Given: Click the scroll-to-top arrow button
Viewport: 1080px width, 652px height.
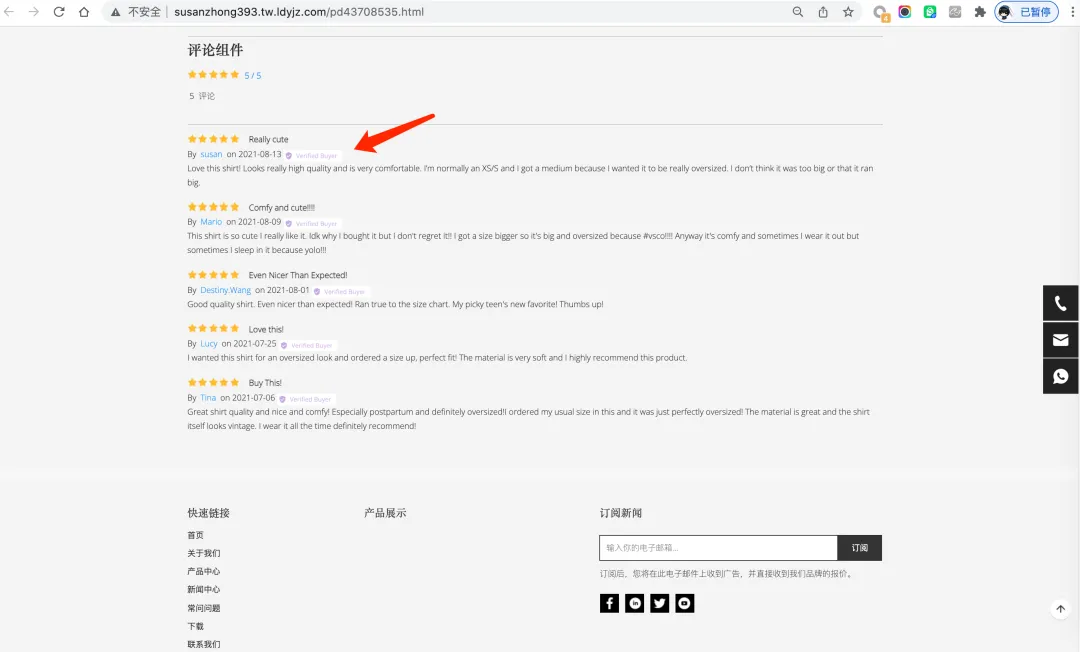Looking at the screenshot, I should coord(1060,609).
